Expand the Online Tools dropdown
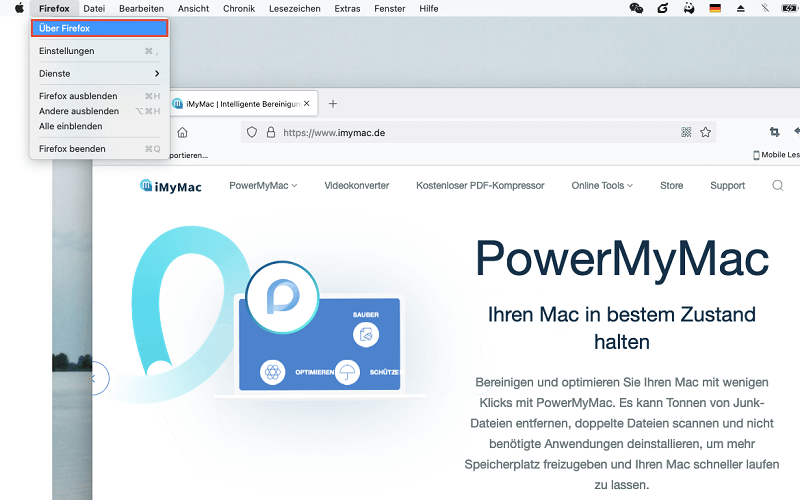The width and height of the screenshot is (800, 500). (x=602, y=186)
